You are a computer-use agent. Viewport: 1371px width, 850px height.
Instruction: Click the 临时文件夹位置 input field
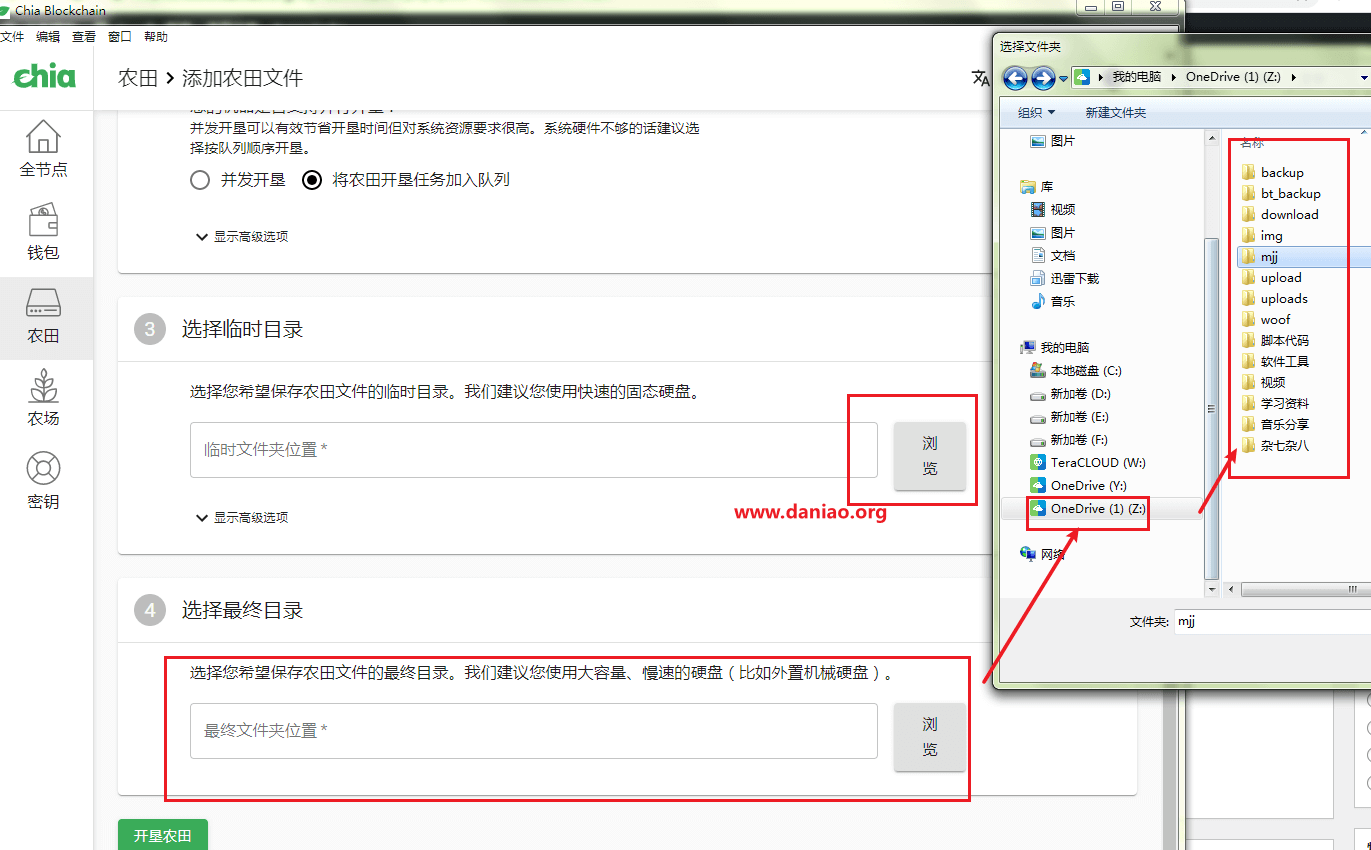tap(534, 450)
